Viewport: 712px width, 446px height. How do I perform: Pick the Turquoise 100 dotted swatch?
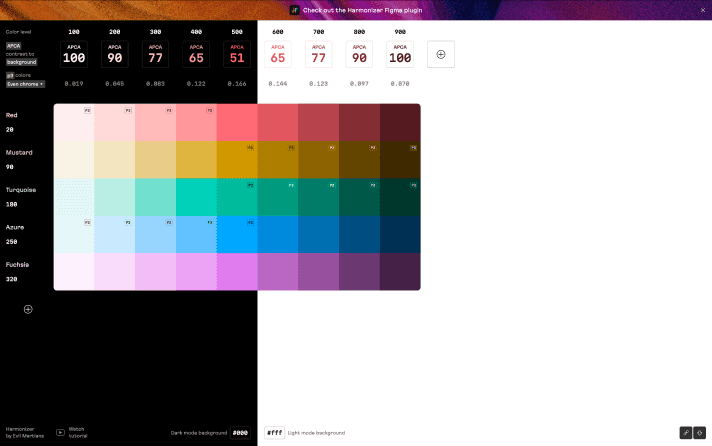tap(74, 197)
